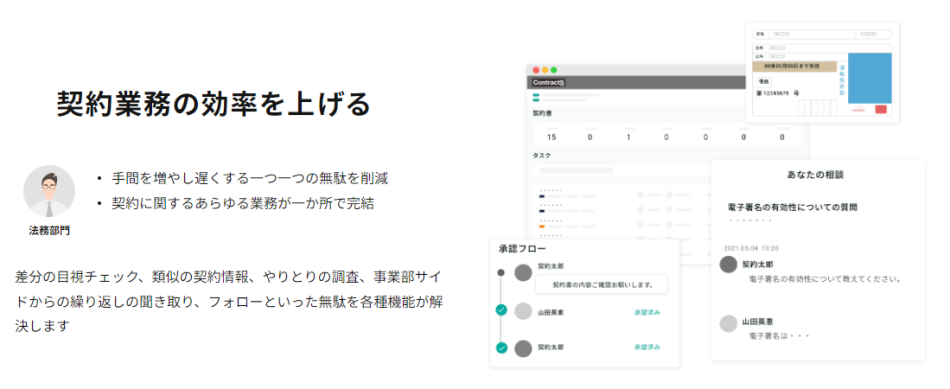Click the yellow dot in ContractS window titlebar
This screenshot has height=389, width=950.
coord(545,70)
